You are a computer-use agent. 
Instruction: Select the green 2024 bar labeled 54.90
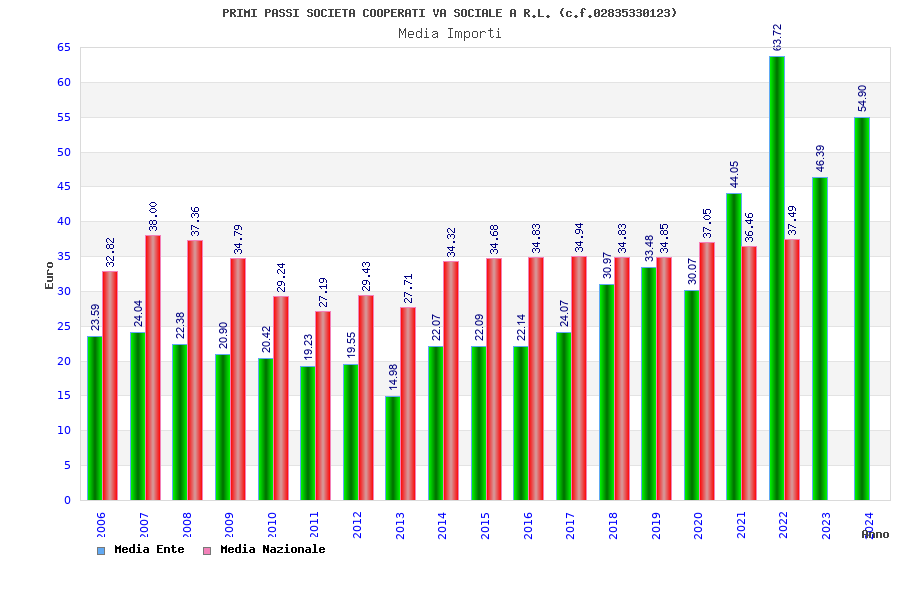(x=862, y=309)
